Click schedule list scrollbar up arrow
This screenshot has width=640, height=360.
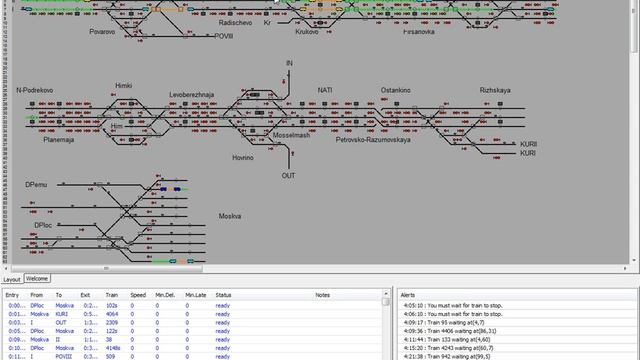coord(386,294)
